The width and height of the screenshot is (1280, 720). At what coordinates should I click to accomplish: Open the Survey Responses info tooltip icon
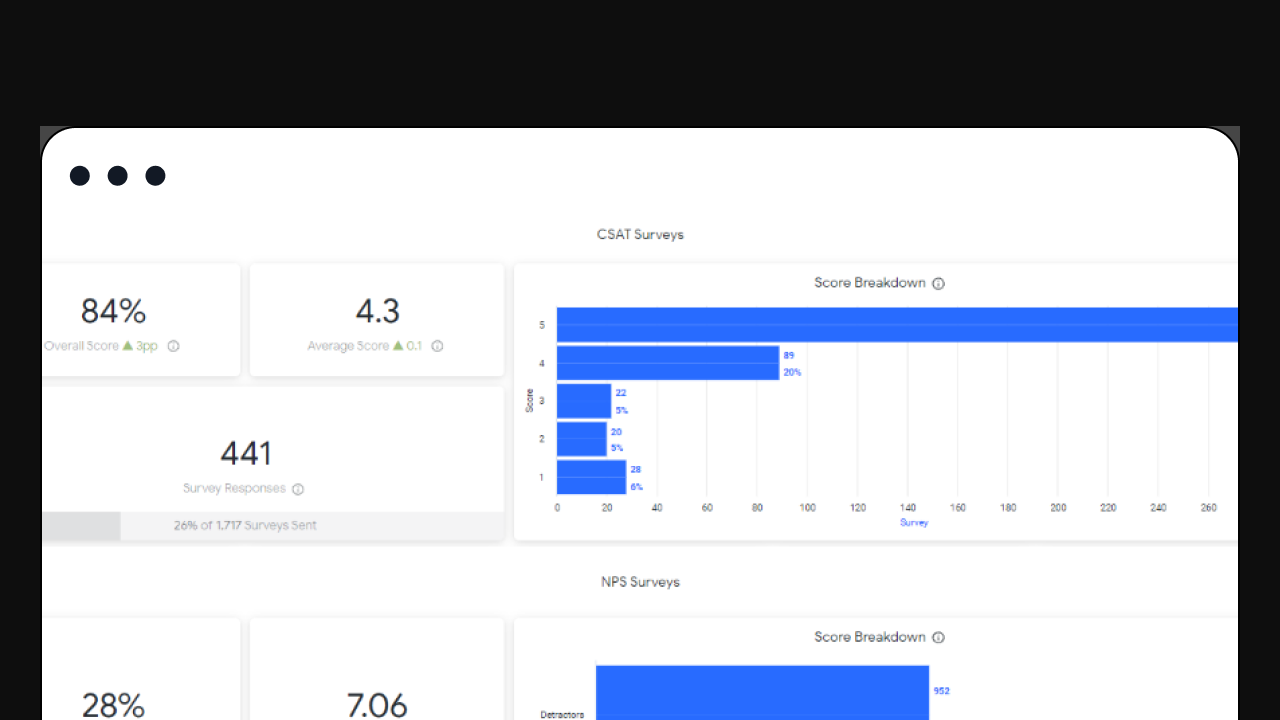[x=298, y=489]
